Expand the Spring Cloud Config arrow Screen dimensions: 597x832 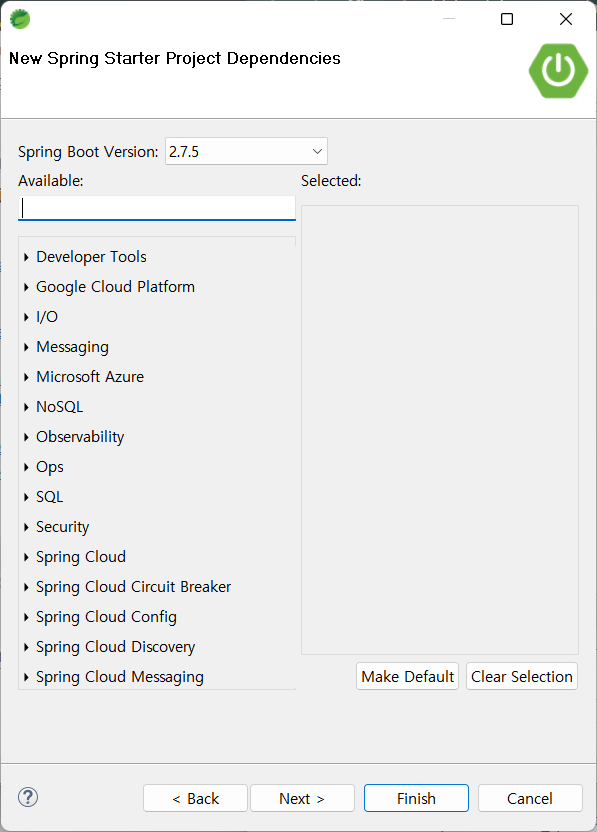pos(26,617)
